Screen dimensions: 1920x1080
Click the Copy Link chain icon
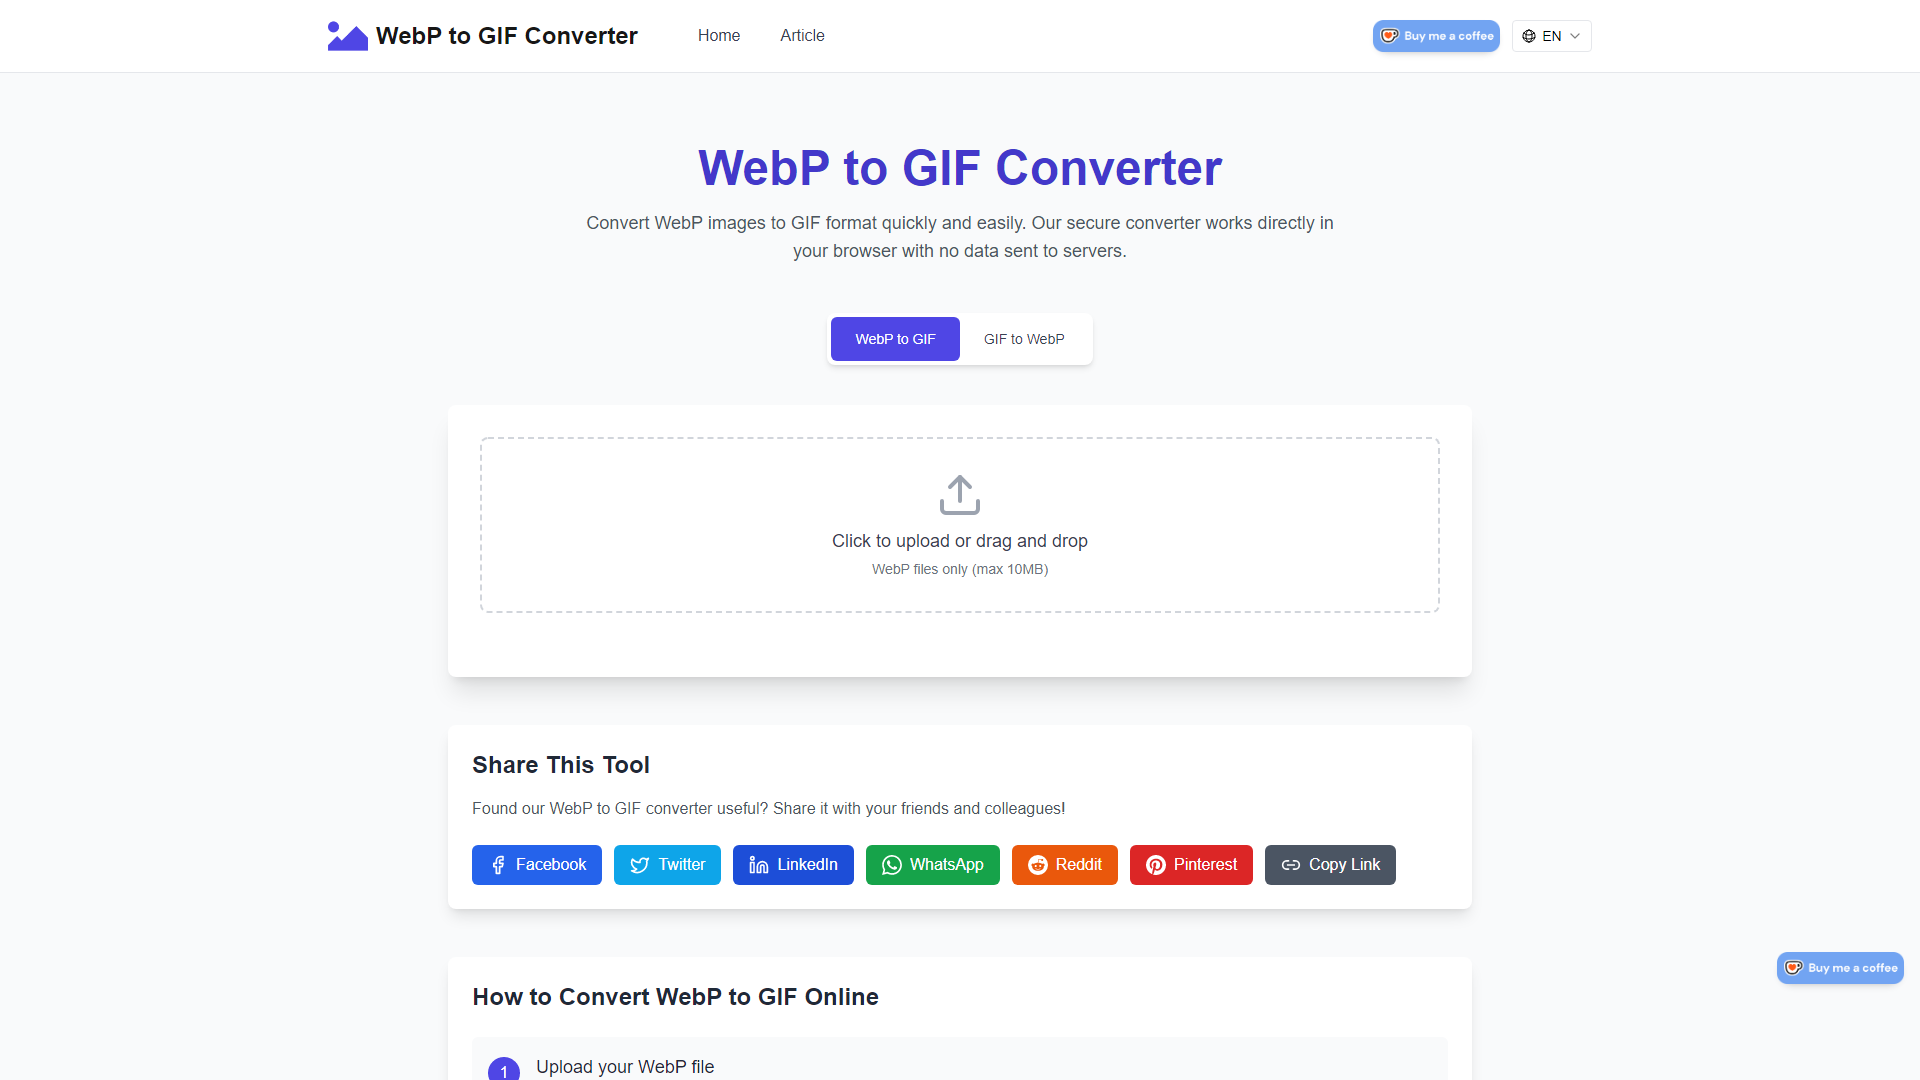coord(1290,864)
